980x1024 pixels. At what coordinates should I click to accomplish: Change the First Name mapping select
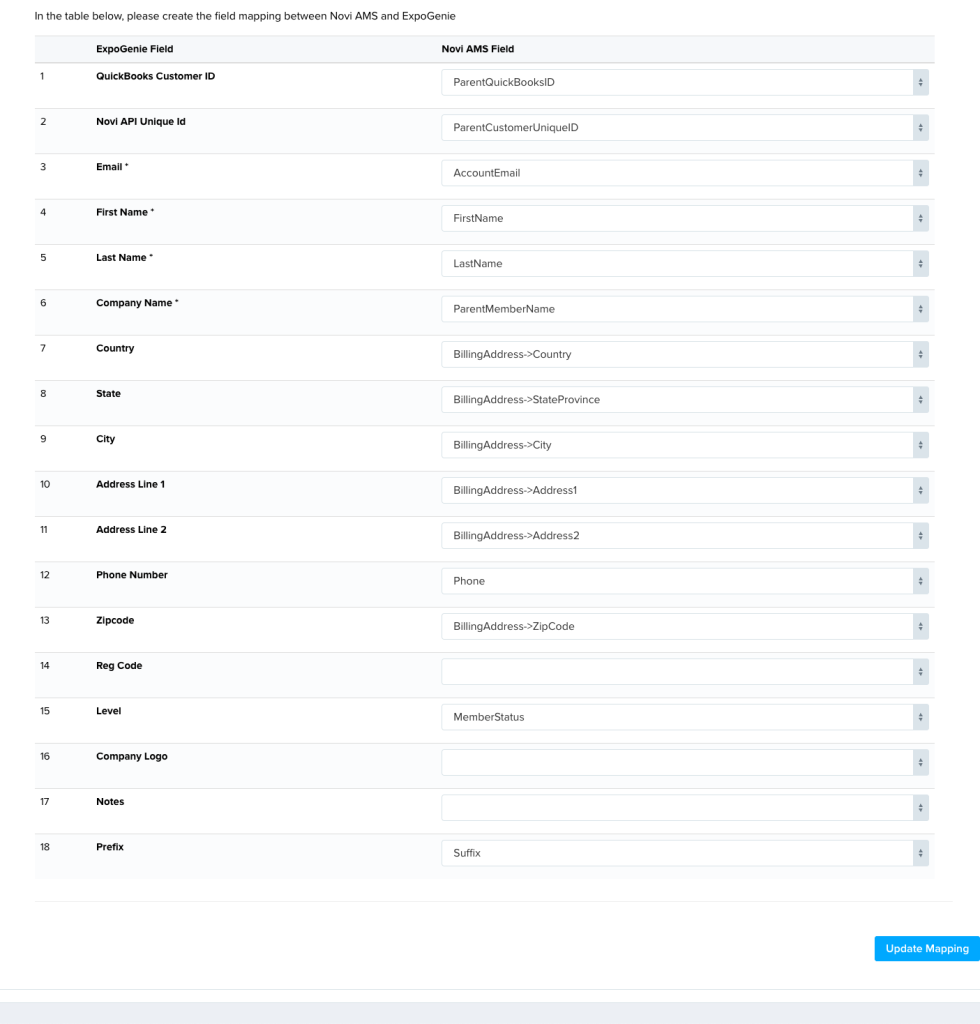pyautogui.click(x=685, y=218)
